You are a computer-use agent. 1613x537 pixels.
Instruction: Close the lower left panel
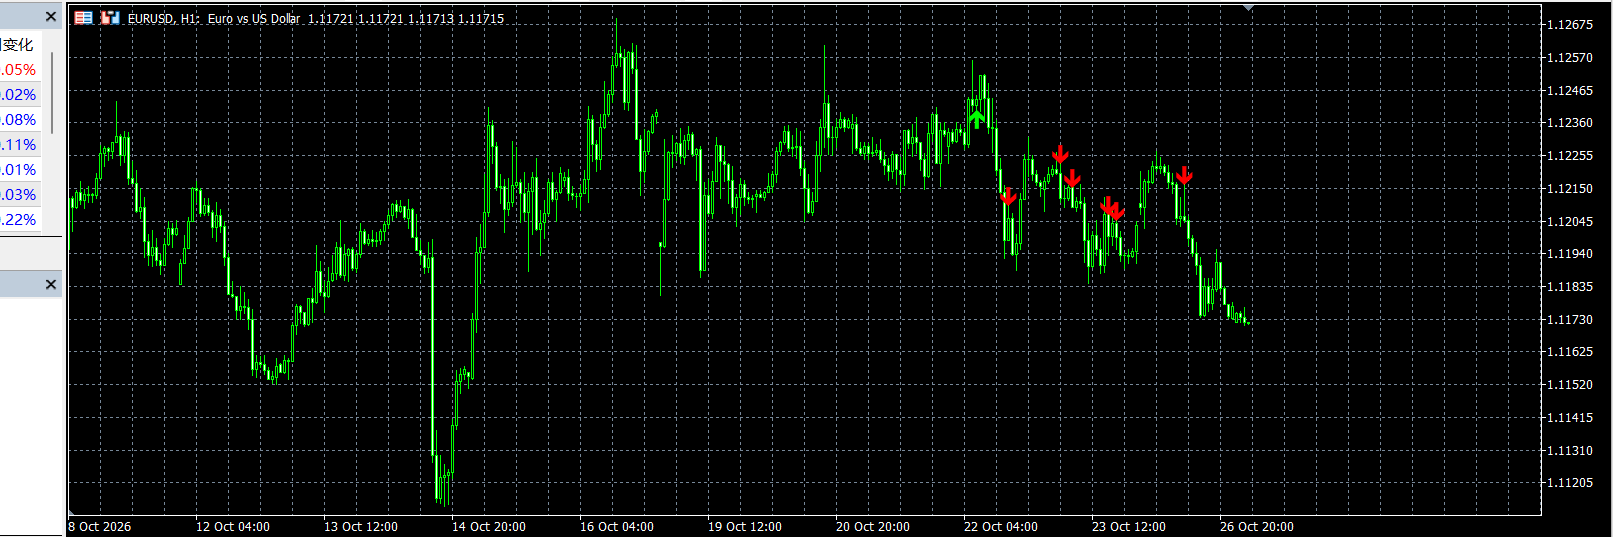click(51, 285)
